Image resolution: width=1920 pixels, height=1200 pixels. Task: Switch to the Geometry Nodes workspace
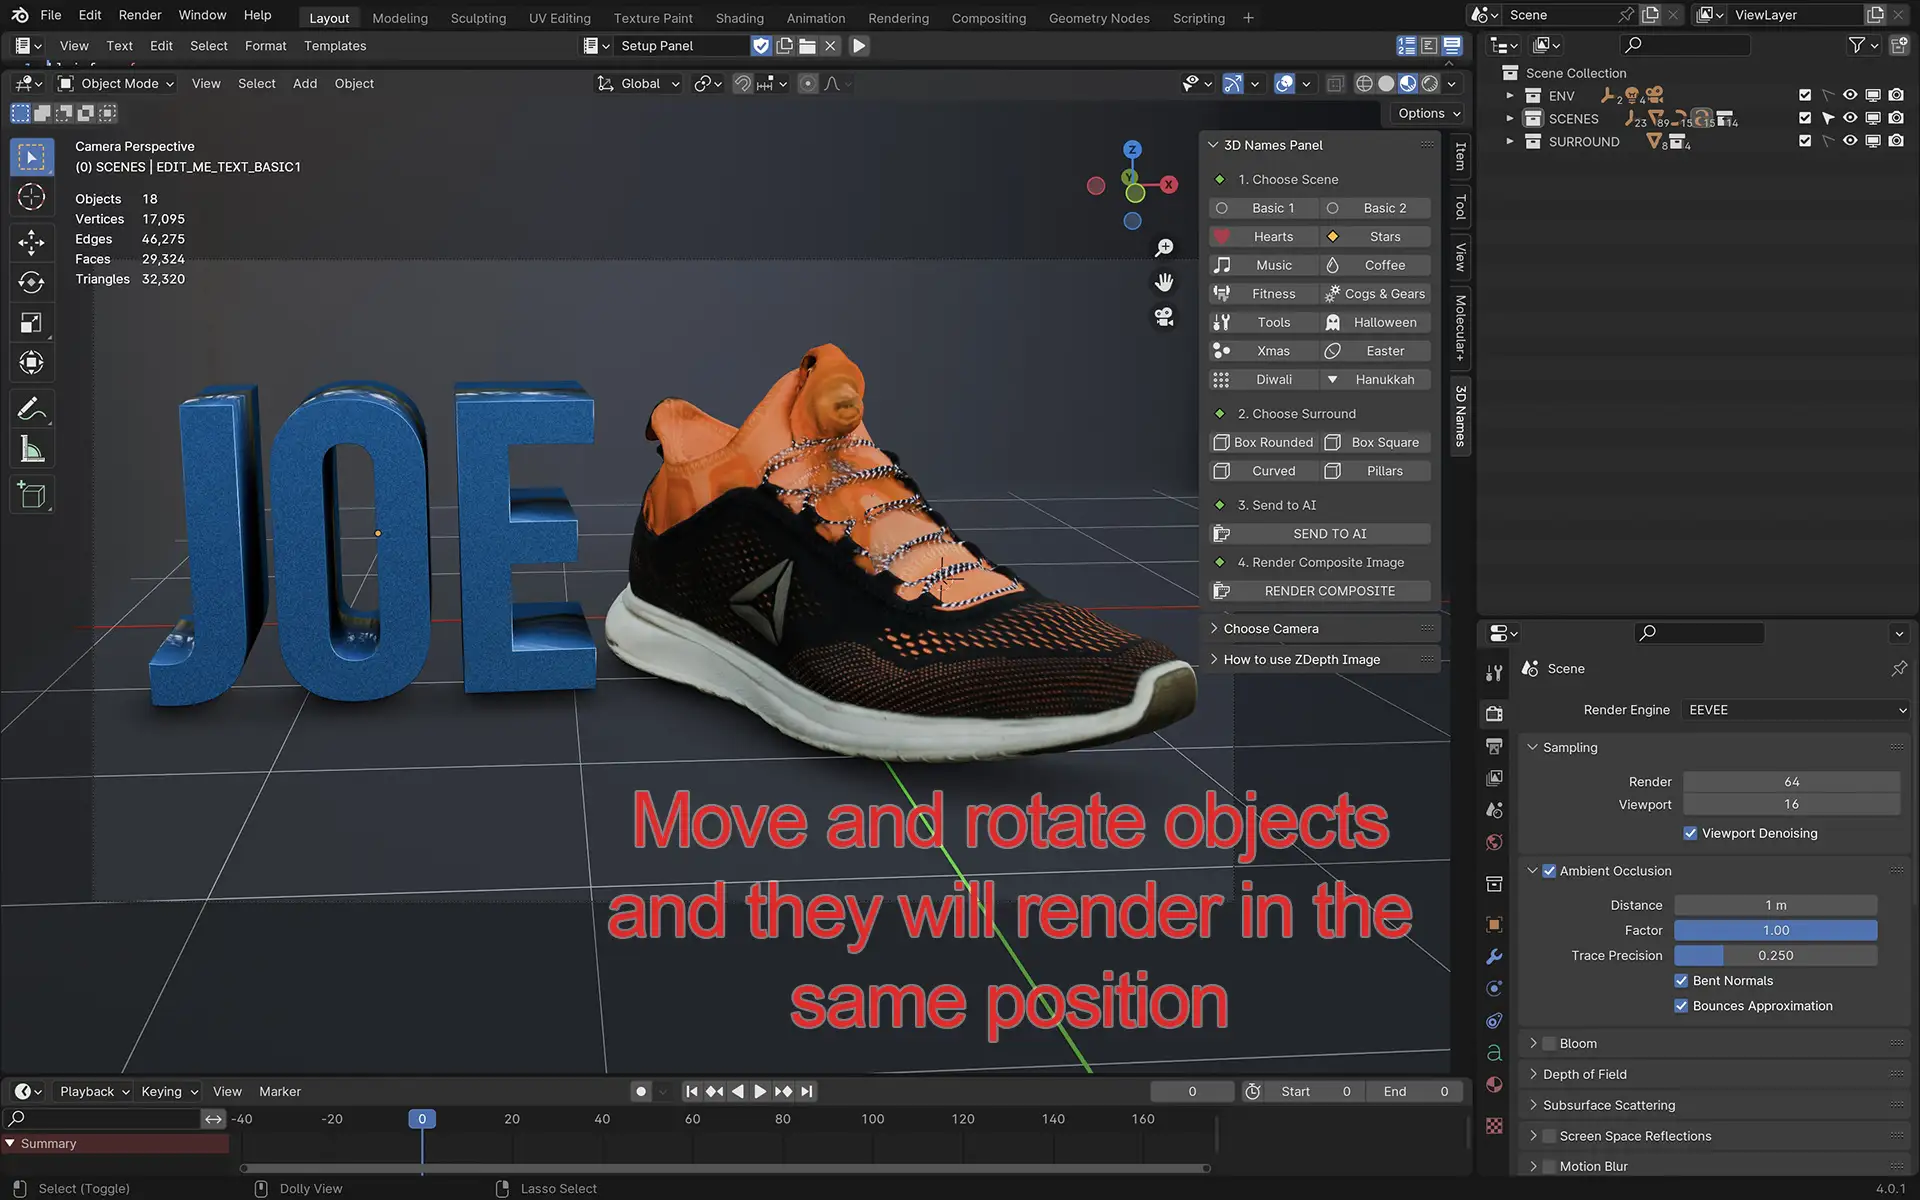1099,17
